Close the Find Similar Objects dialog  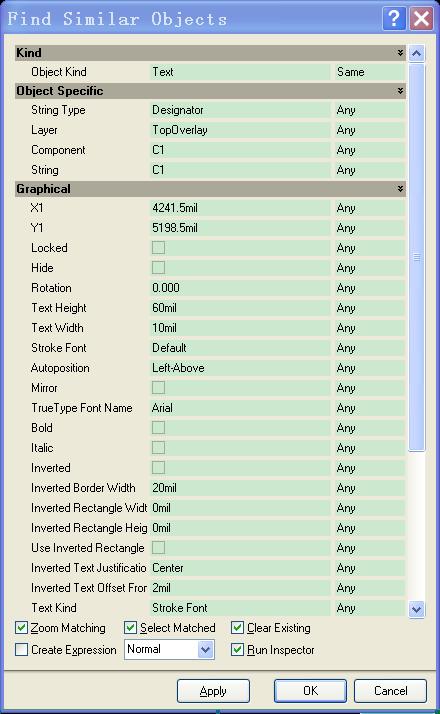click(x=421, y=19)
